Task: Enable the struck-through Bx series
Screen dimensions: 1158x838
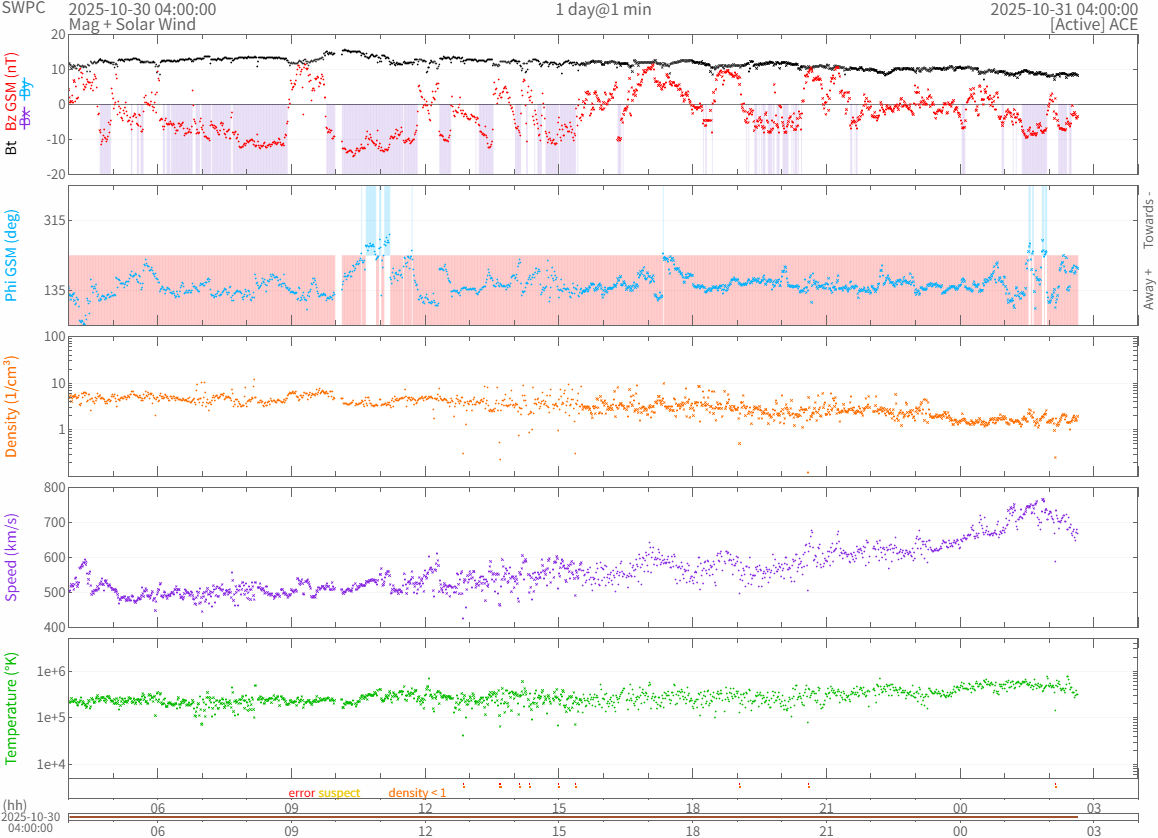Action: click(x=27, y=117)
